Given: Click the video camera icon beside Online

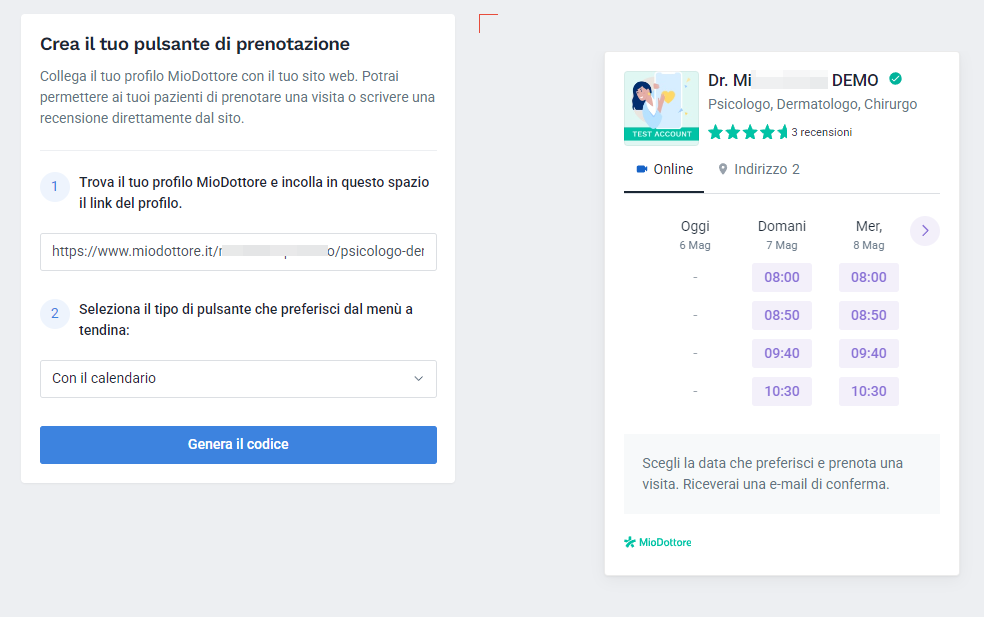Looking at the screenshot, I should click(x=641, y=169).
